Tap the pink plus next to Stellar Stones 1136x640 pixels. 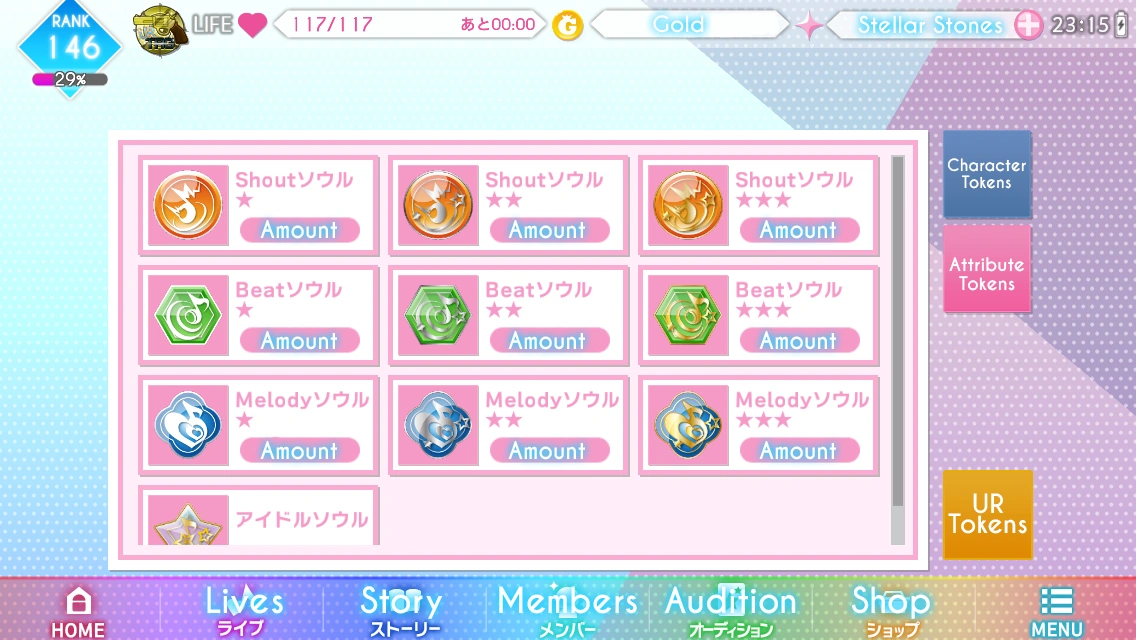1027,25
